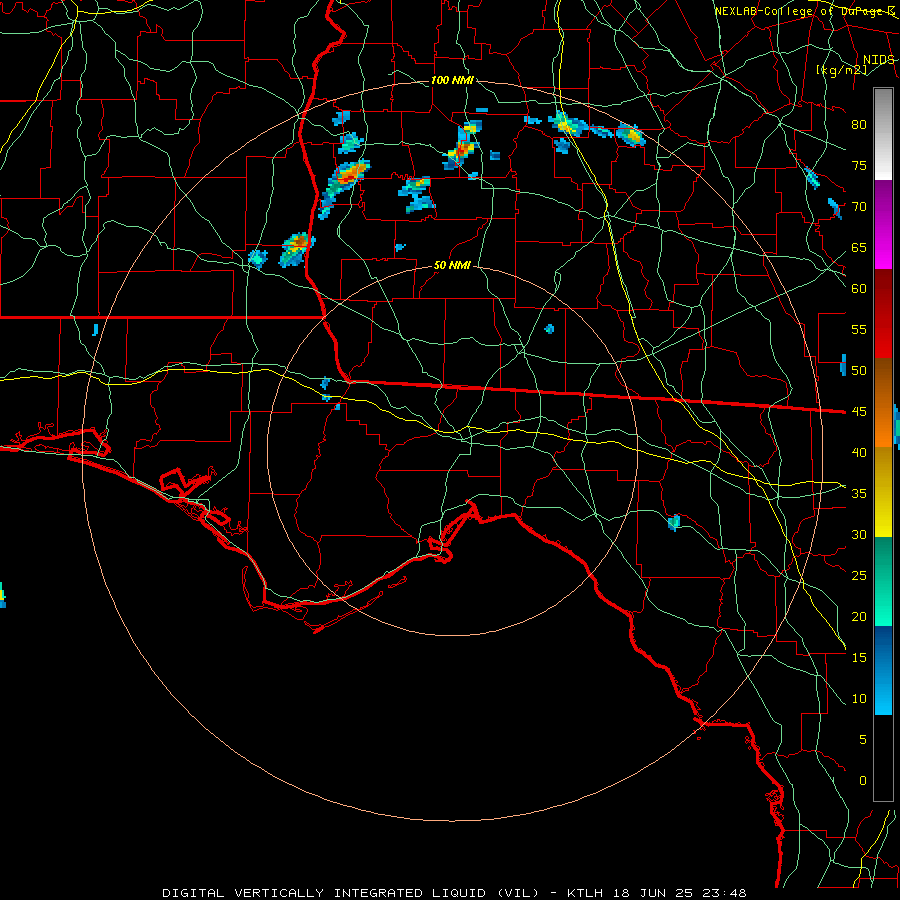Image resolution: width=900 pixels, height=900 pixels.
Task: Click the 15 value on the color scale
Action: [x=859, y=657]
